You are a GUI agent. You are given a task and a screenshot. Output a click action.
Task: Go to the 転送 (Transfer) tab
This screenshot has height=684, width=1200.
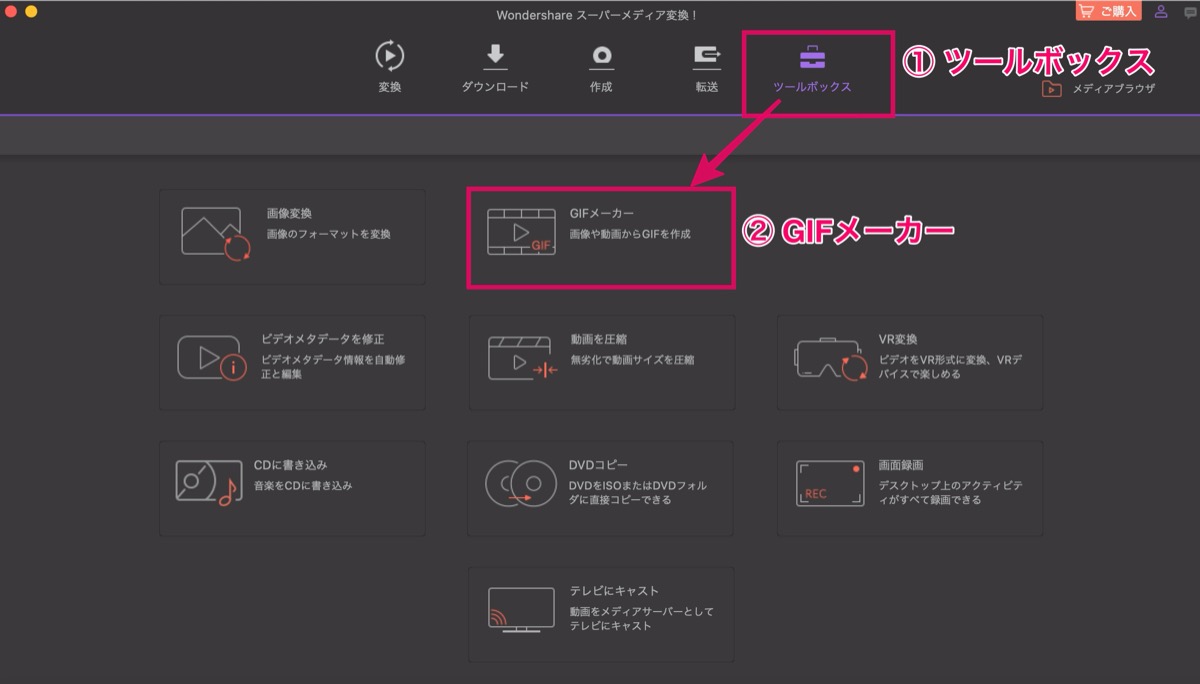point(707,68)
